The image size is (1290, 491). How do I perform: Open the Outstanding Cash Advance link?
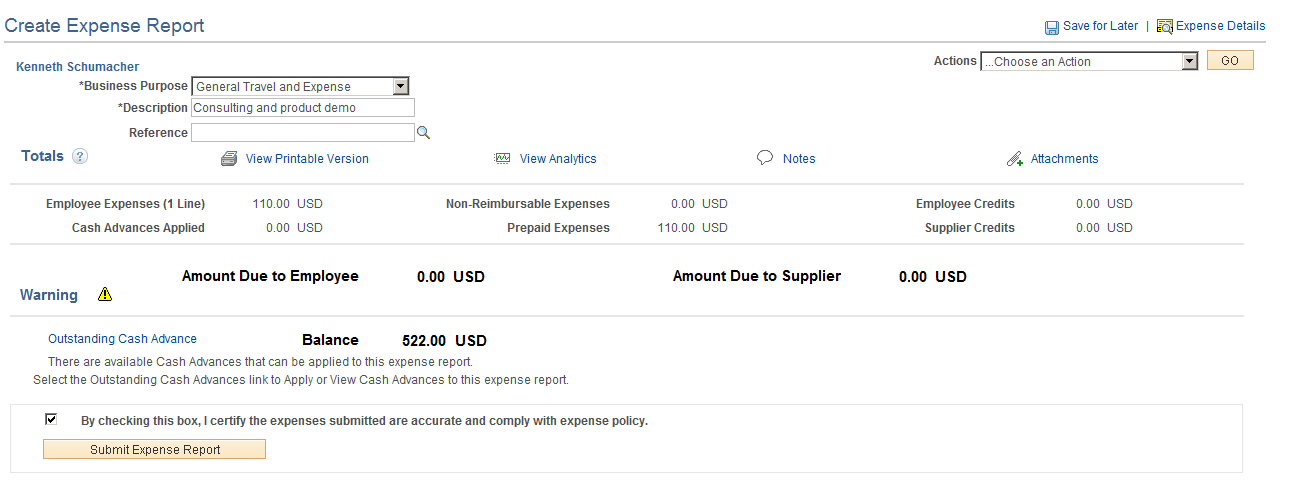(x=122, y=339)
